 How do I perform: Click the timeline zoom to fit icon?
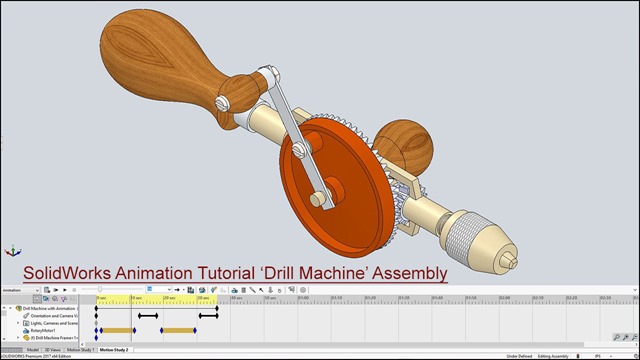point(616,337)
